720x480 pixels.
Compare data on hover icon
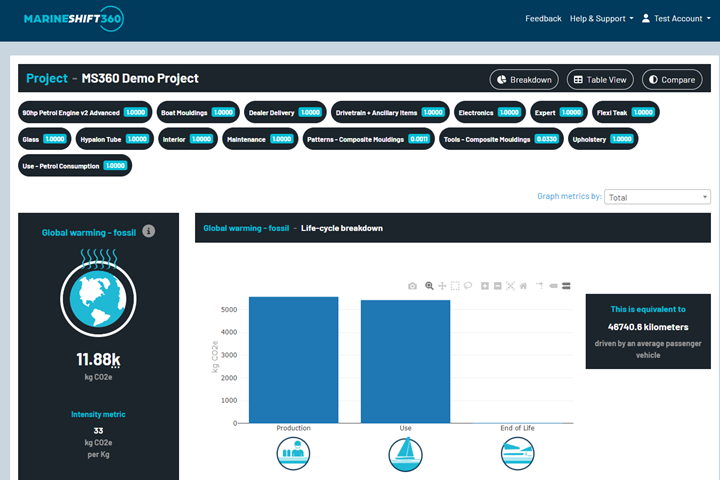point(566,286)
